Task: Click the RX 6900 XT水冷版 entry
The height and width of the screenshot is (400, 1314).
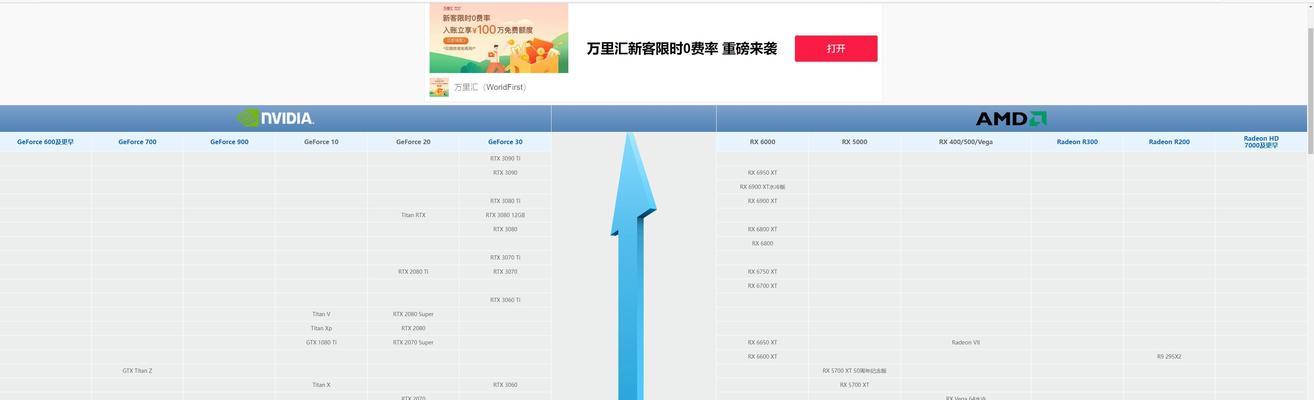Action: click(x=762, y=187)
